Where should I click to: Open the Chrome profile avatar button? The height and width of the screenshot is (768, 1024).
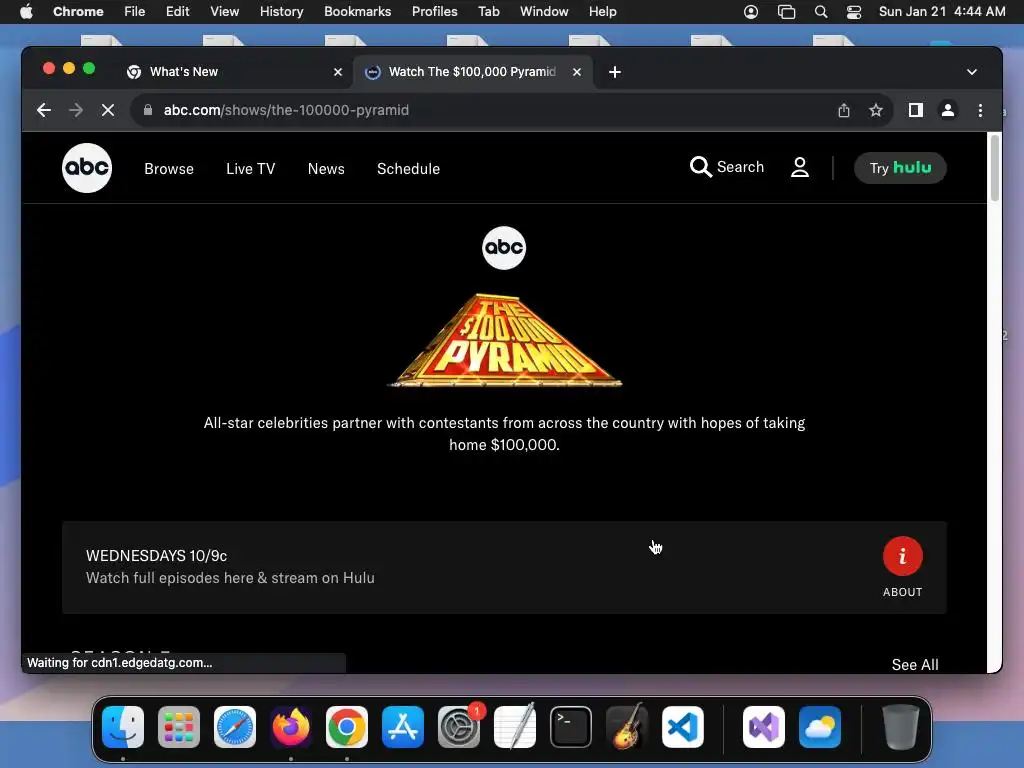948,110
